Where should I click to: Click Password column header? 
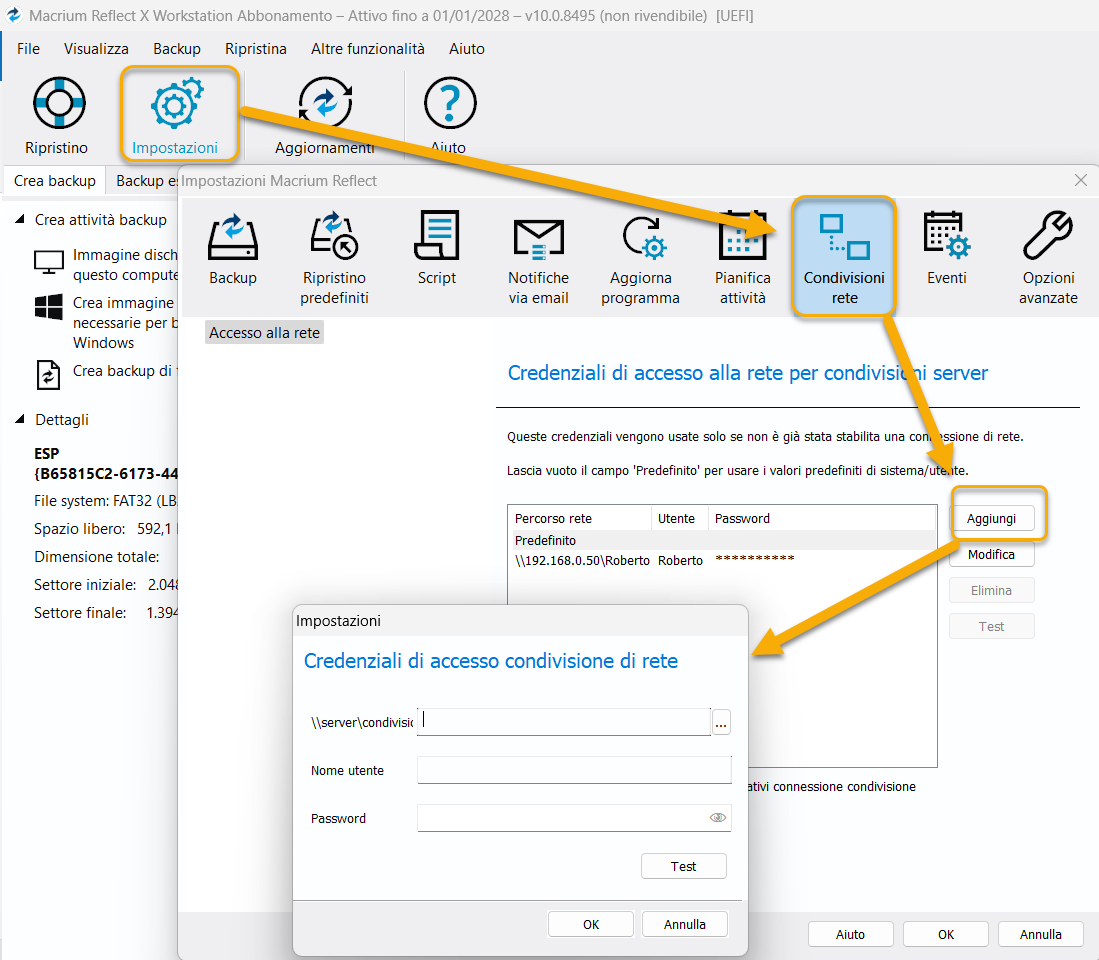pos(821,519)
